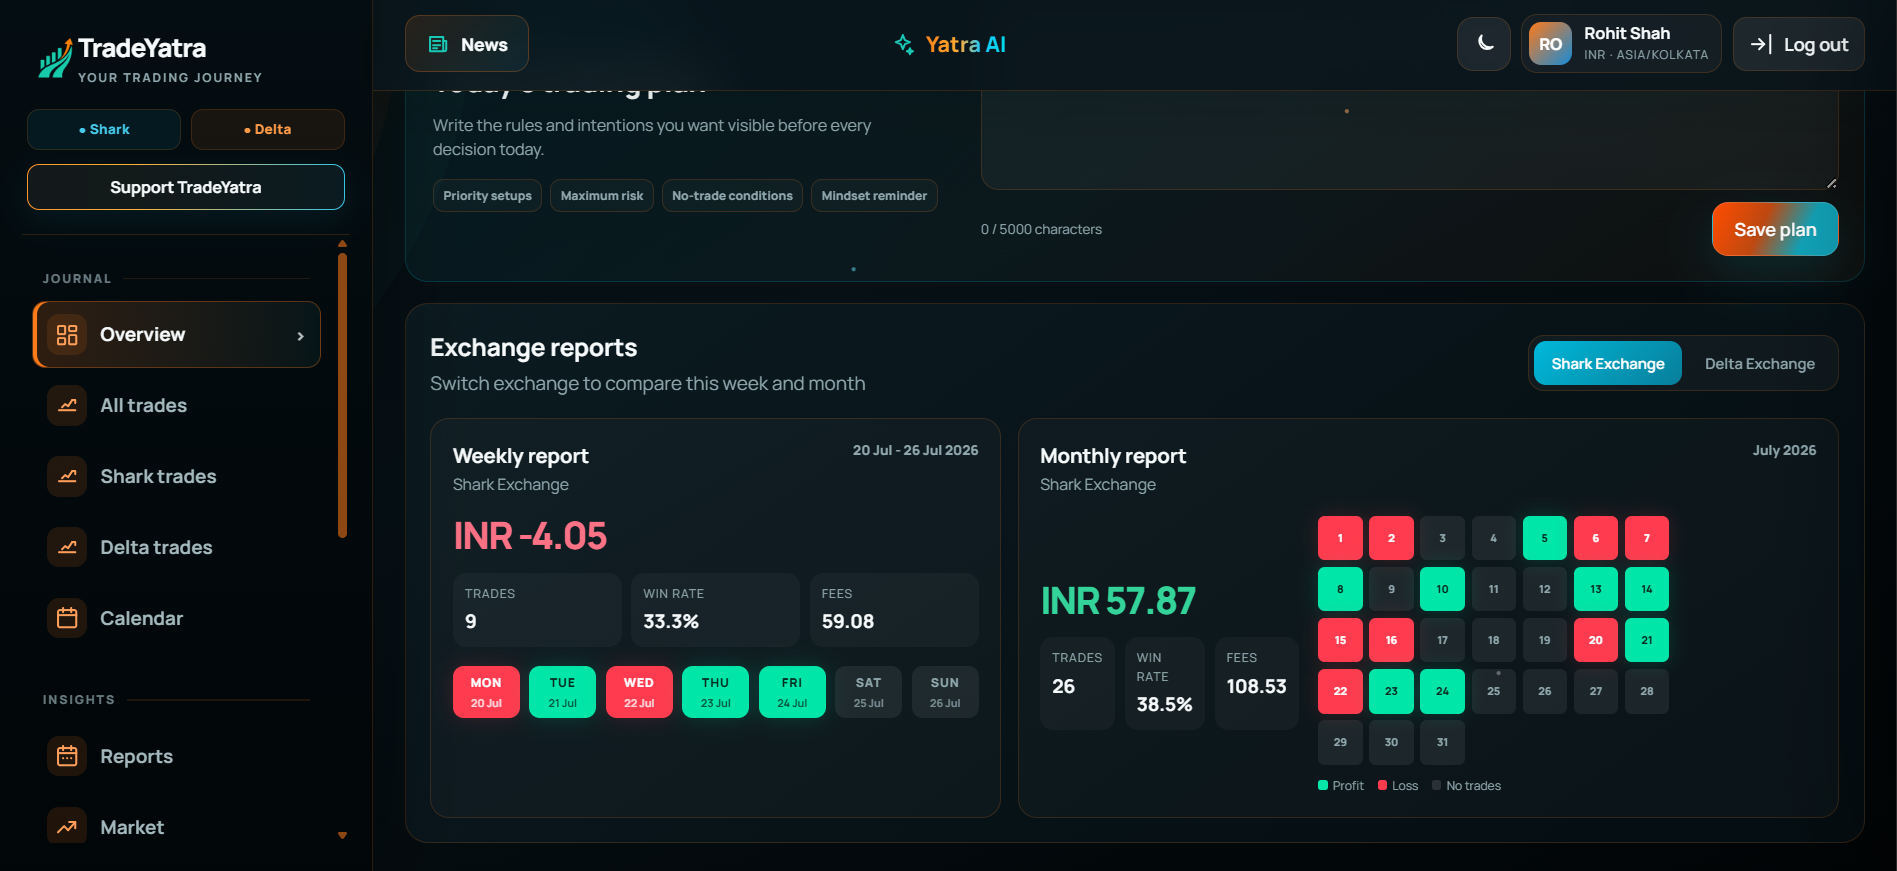Click the Shark trades chart icon

click(x=67, y=476)
